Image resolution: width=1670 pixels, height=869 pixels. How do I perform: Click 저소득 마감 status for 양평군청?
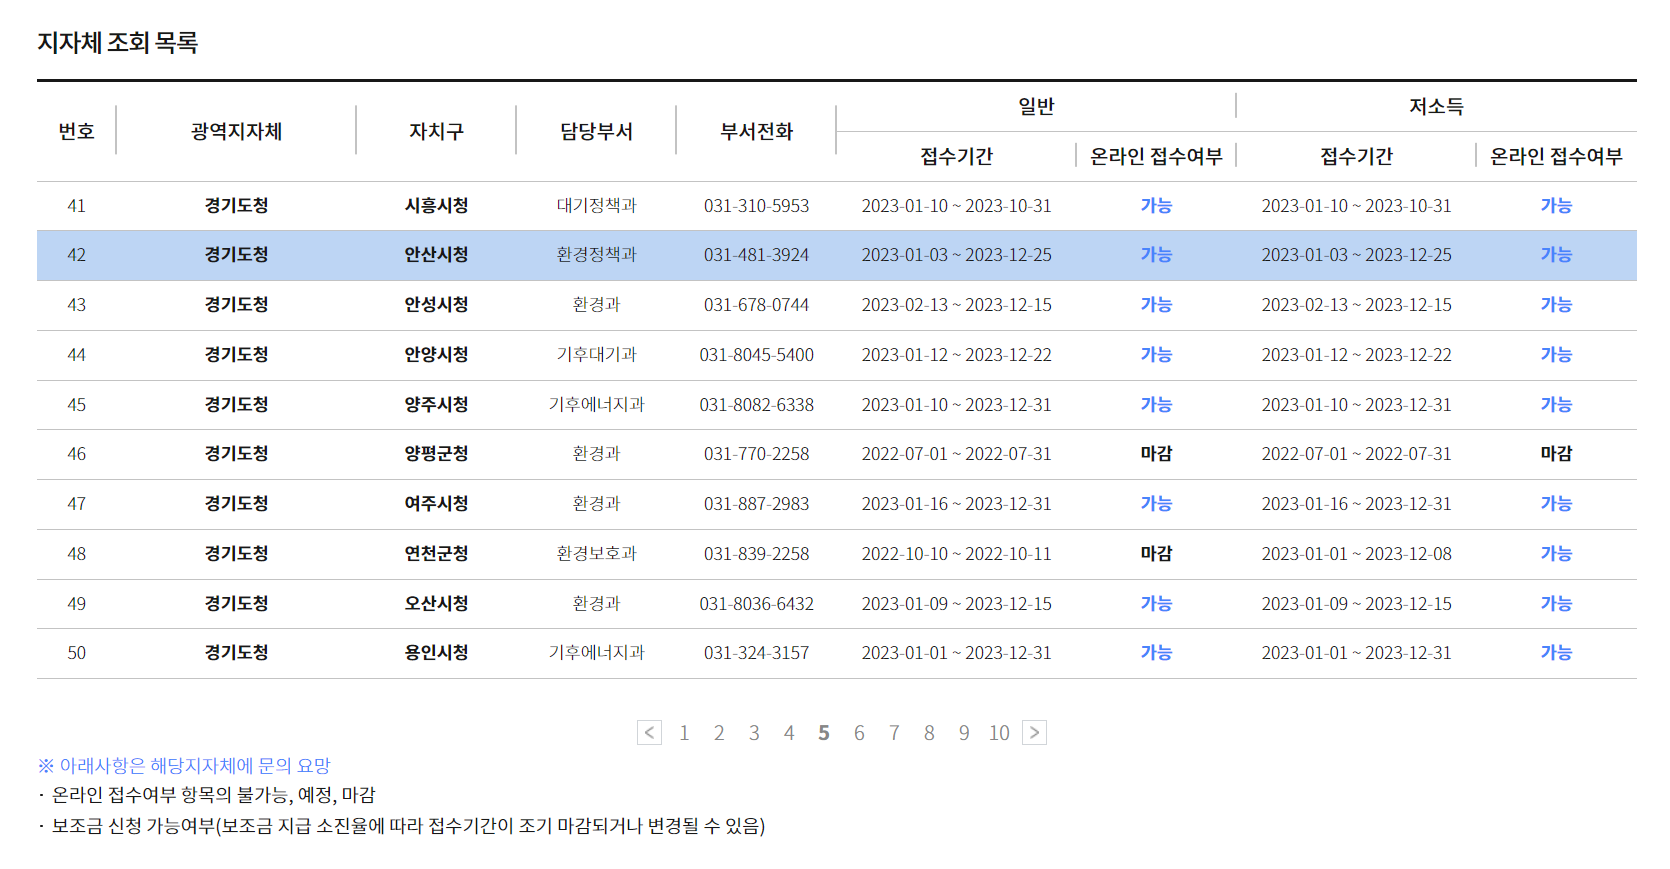tap(1556, 454)
